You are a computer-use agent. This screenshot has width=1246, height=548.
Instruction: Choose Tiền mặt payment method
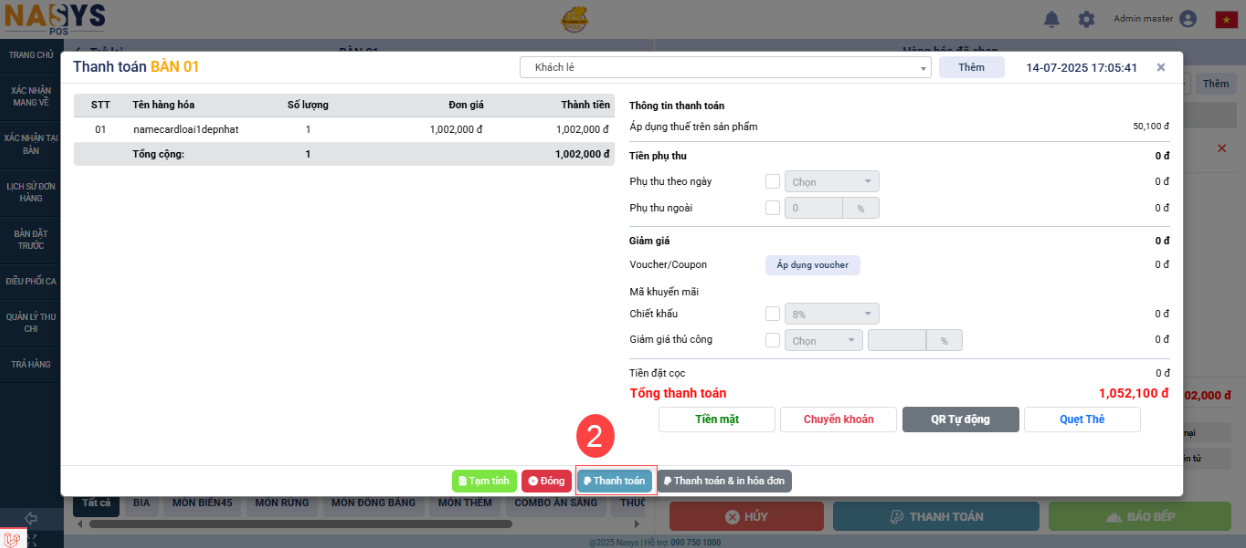[716, 419]
